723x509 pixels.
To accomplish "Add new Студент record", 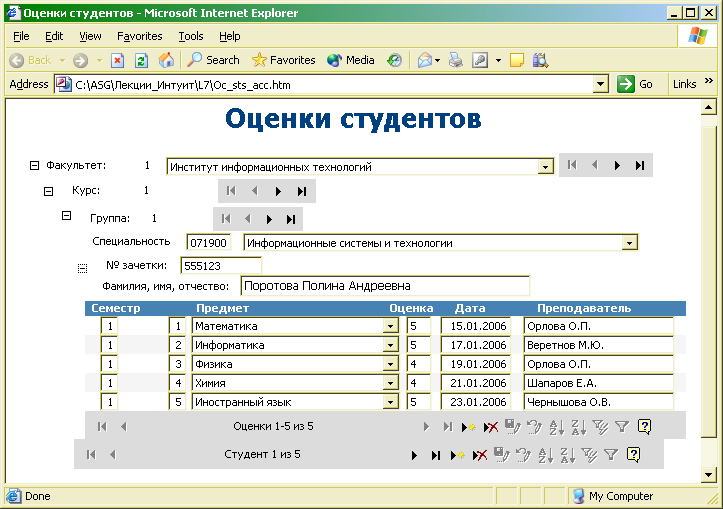I will 457,456.
